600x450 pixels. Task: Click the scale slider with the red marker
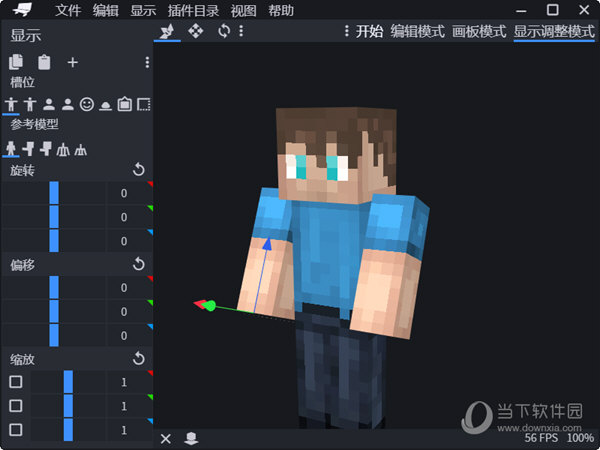[x=68, y=382]
